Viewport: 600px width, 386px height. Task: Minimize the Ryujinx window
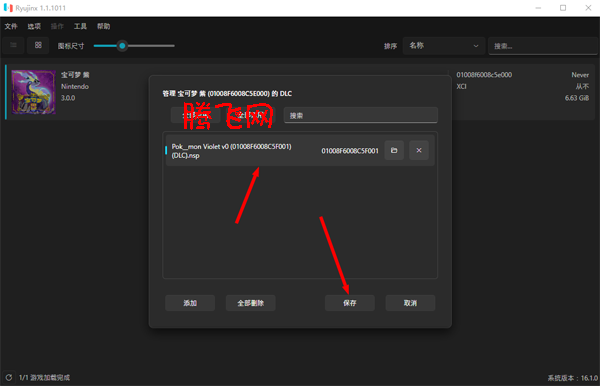point(538,8)
